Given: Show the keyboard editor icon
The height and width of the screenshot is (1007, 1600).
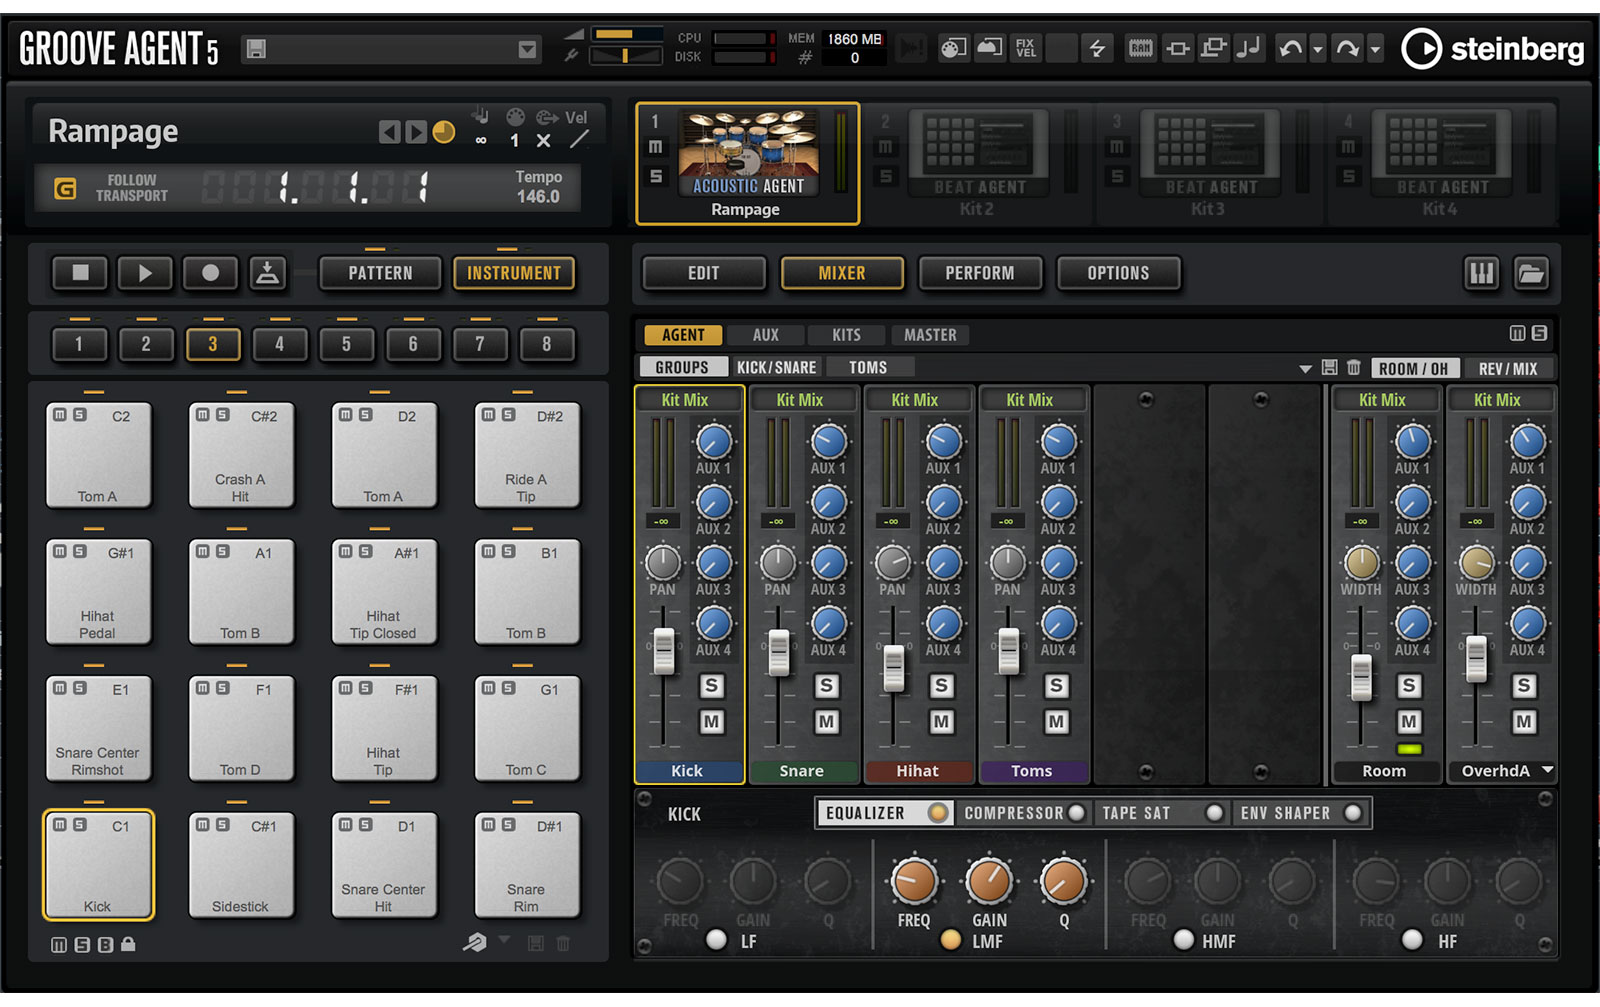Looking at the screenshot, I should point(1482,273).
